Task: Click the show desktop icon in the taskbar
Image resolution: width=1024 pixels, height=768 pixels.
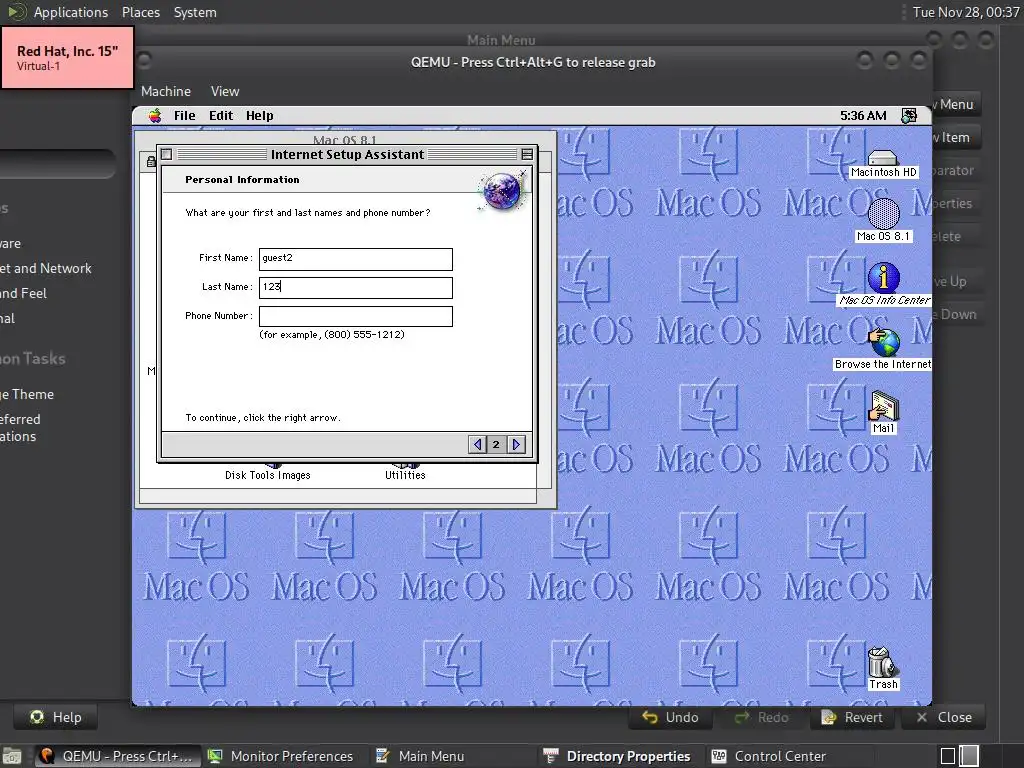Action: coord(11,756)
